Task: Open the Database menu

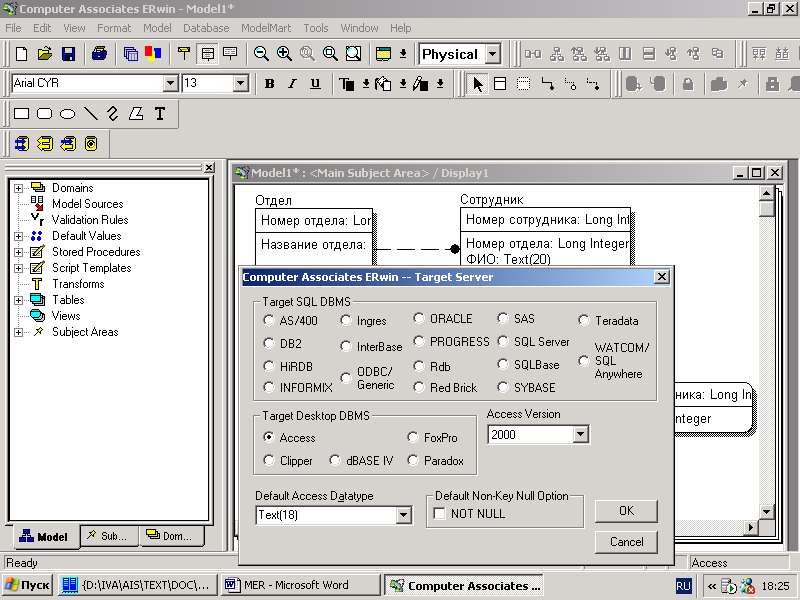Action: click(x=206, y=28)
